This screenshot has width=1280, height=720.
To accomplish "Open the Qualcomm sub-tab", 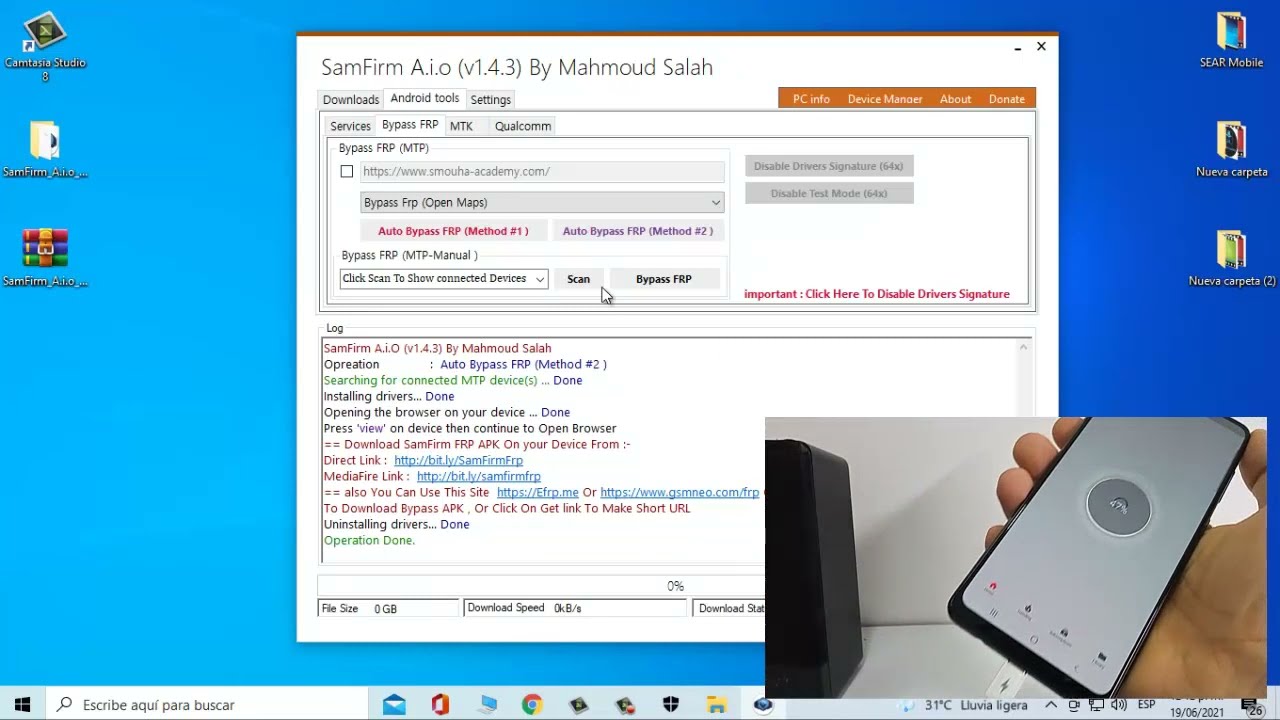I will click(523, 126).
